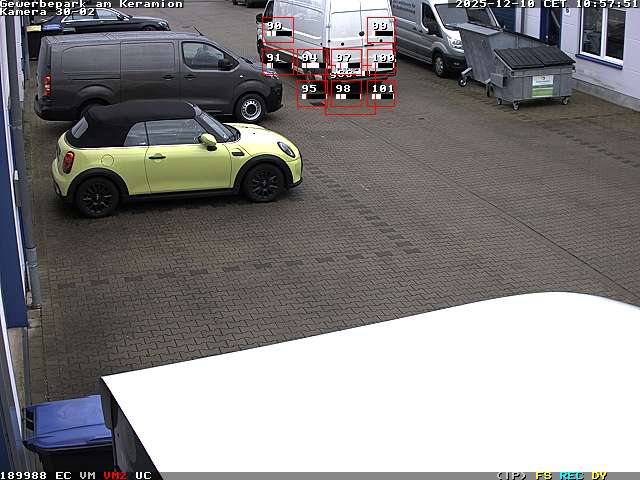Click detection cell 97
Viewport: 640px width, 480px height.
344,61
